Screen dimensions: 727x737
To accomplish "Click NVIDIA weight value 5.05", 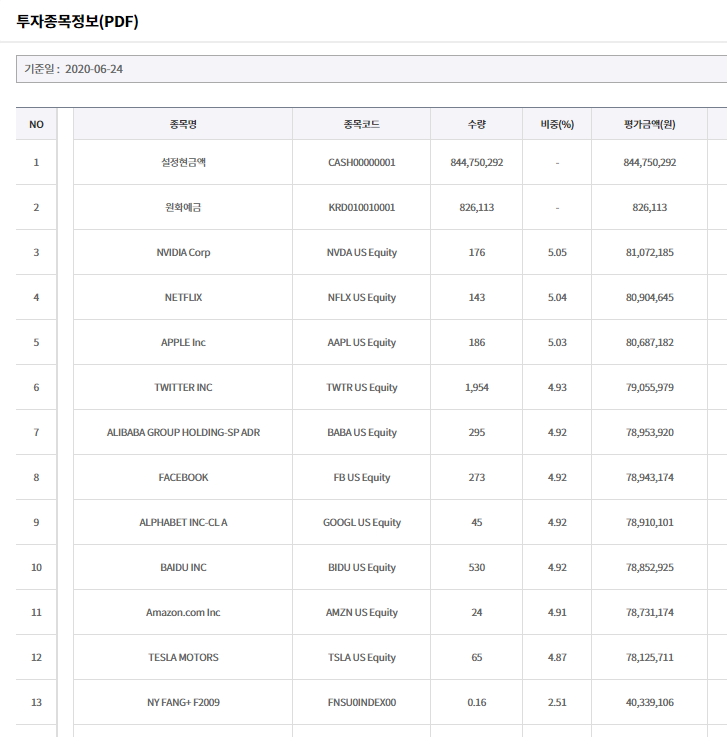I will (x=557, y=252).
